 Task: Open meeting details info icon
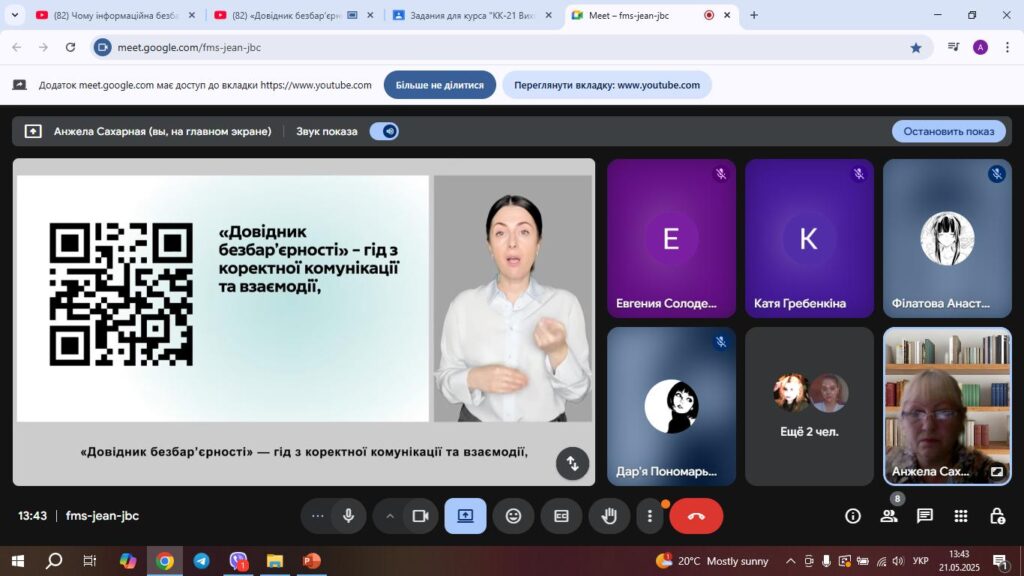pyautogui.click(x=853, y=516)
